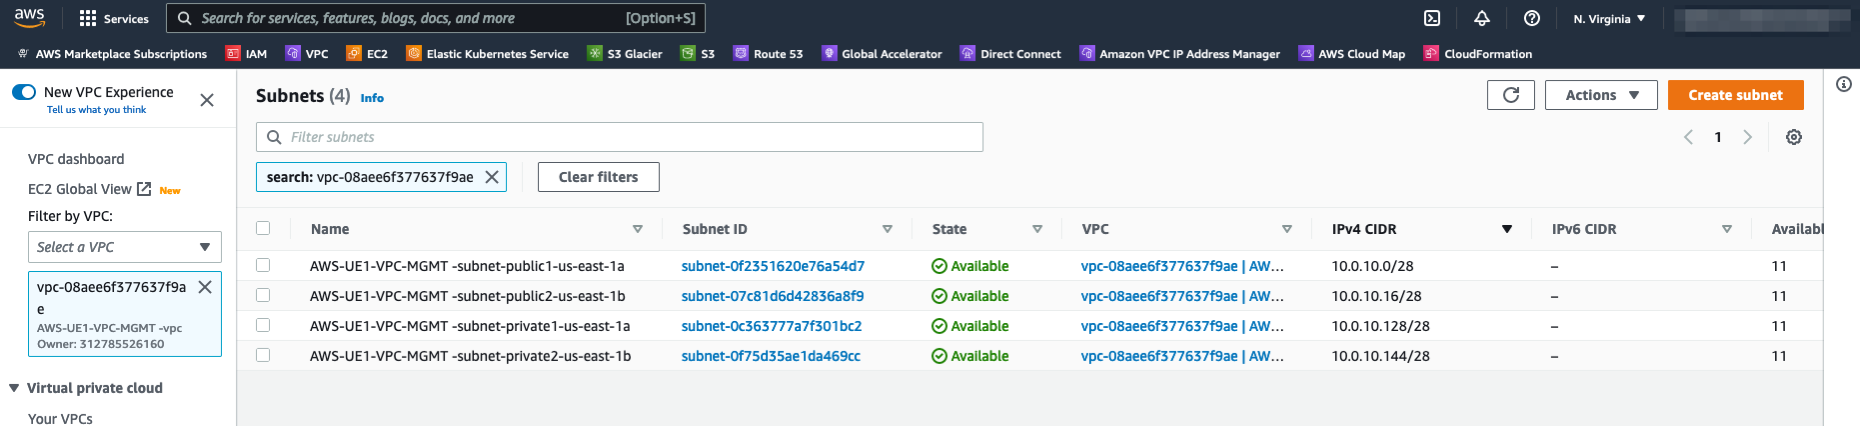This screenshot has width=1860, height=426.
Task: Open the info panel icon at right
Action: (1844, 84)
